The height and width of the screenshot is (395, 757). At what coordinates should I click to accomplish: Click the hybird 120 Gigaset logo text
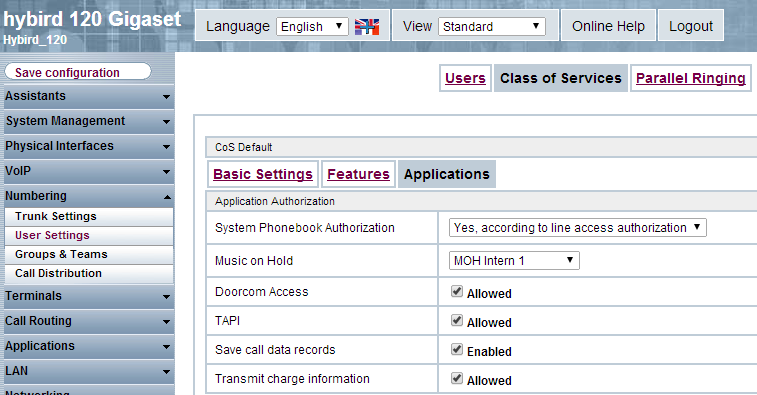coord(92,19)
